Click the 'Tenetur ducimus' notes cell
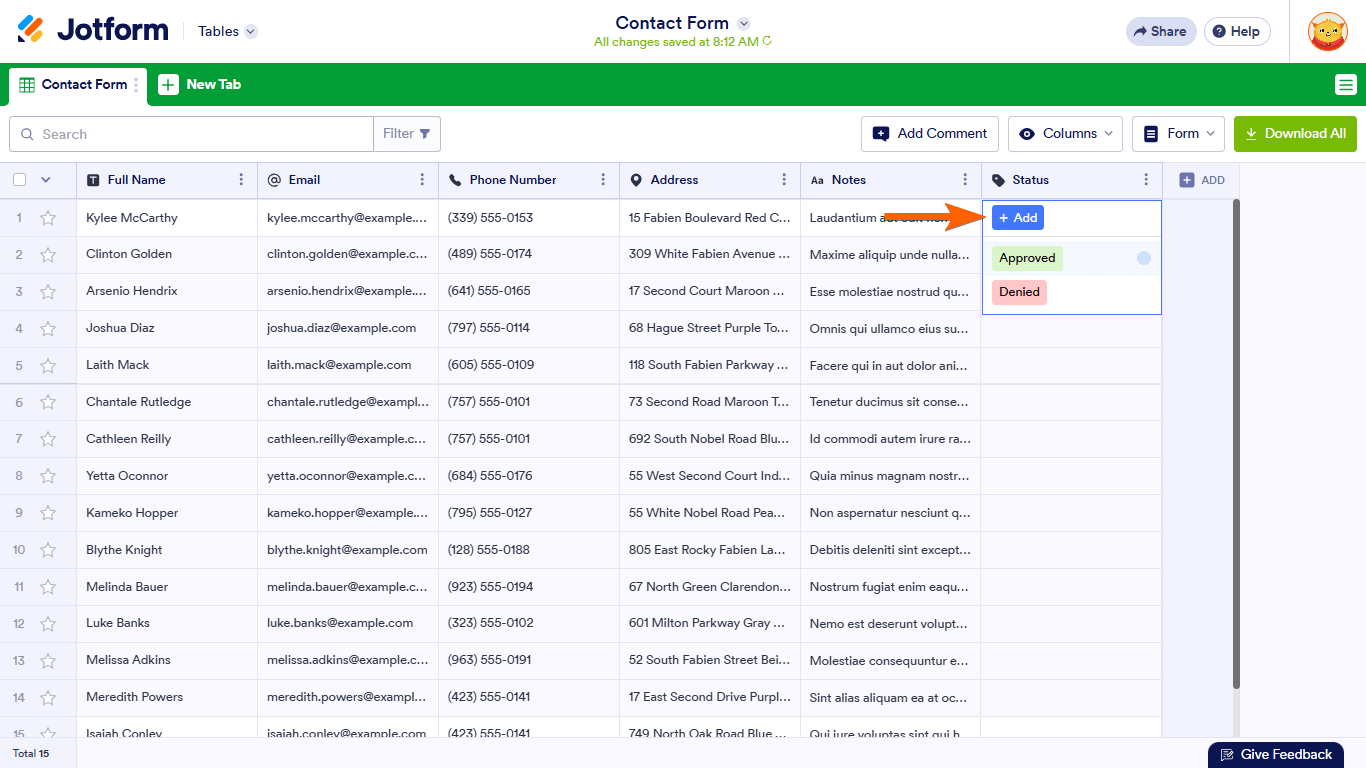Screen dimensions: 1366x768 [x=891, y=403]
